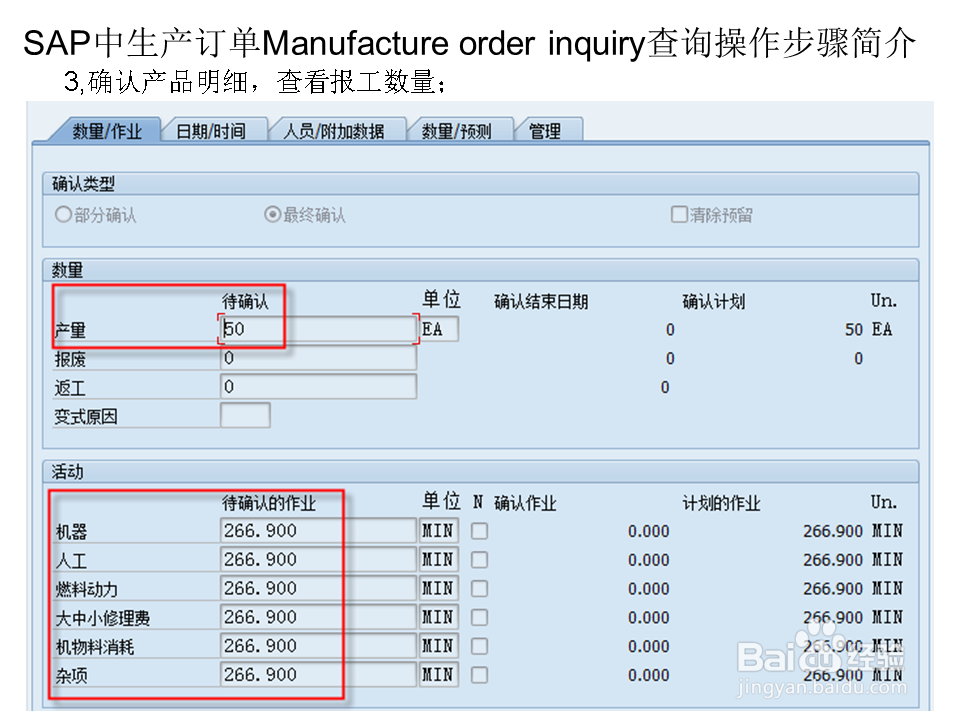The height and width of the screenshot is (720, 960).
Task: Click the 大中小修理费 activity value field
Action: (x=318, y=617)
